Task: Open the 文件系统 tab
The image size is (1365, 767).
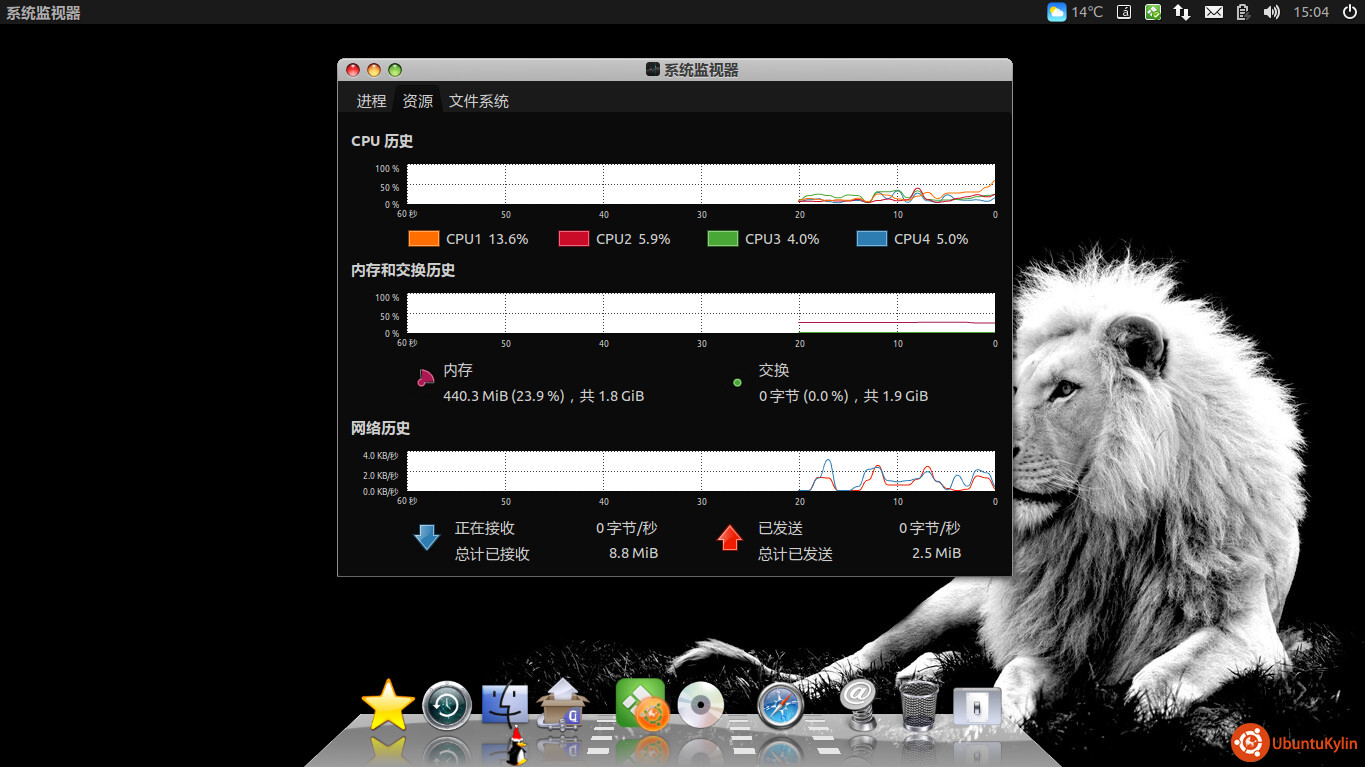Action: tap(478, 101)
